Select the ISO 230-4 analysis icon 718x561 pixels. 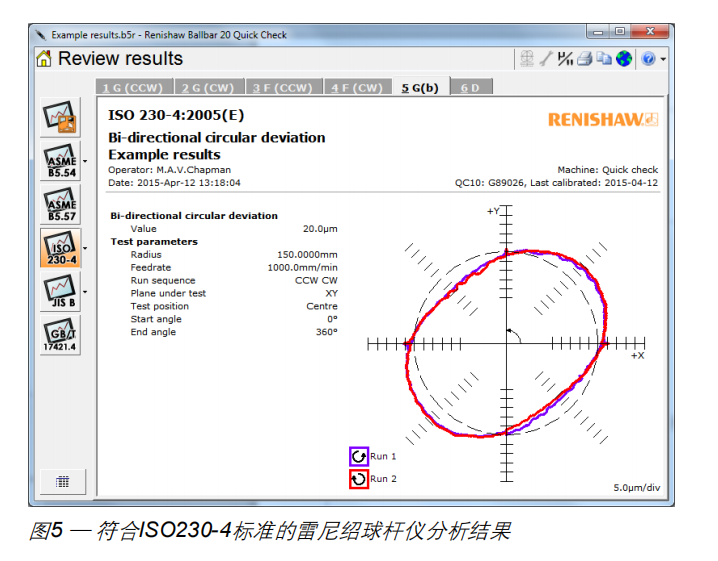pyautogui.click(x=60, y=248)
